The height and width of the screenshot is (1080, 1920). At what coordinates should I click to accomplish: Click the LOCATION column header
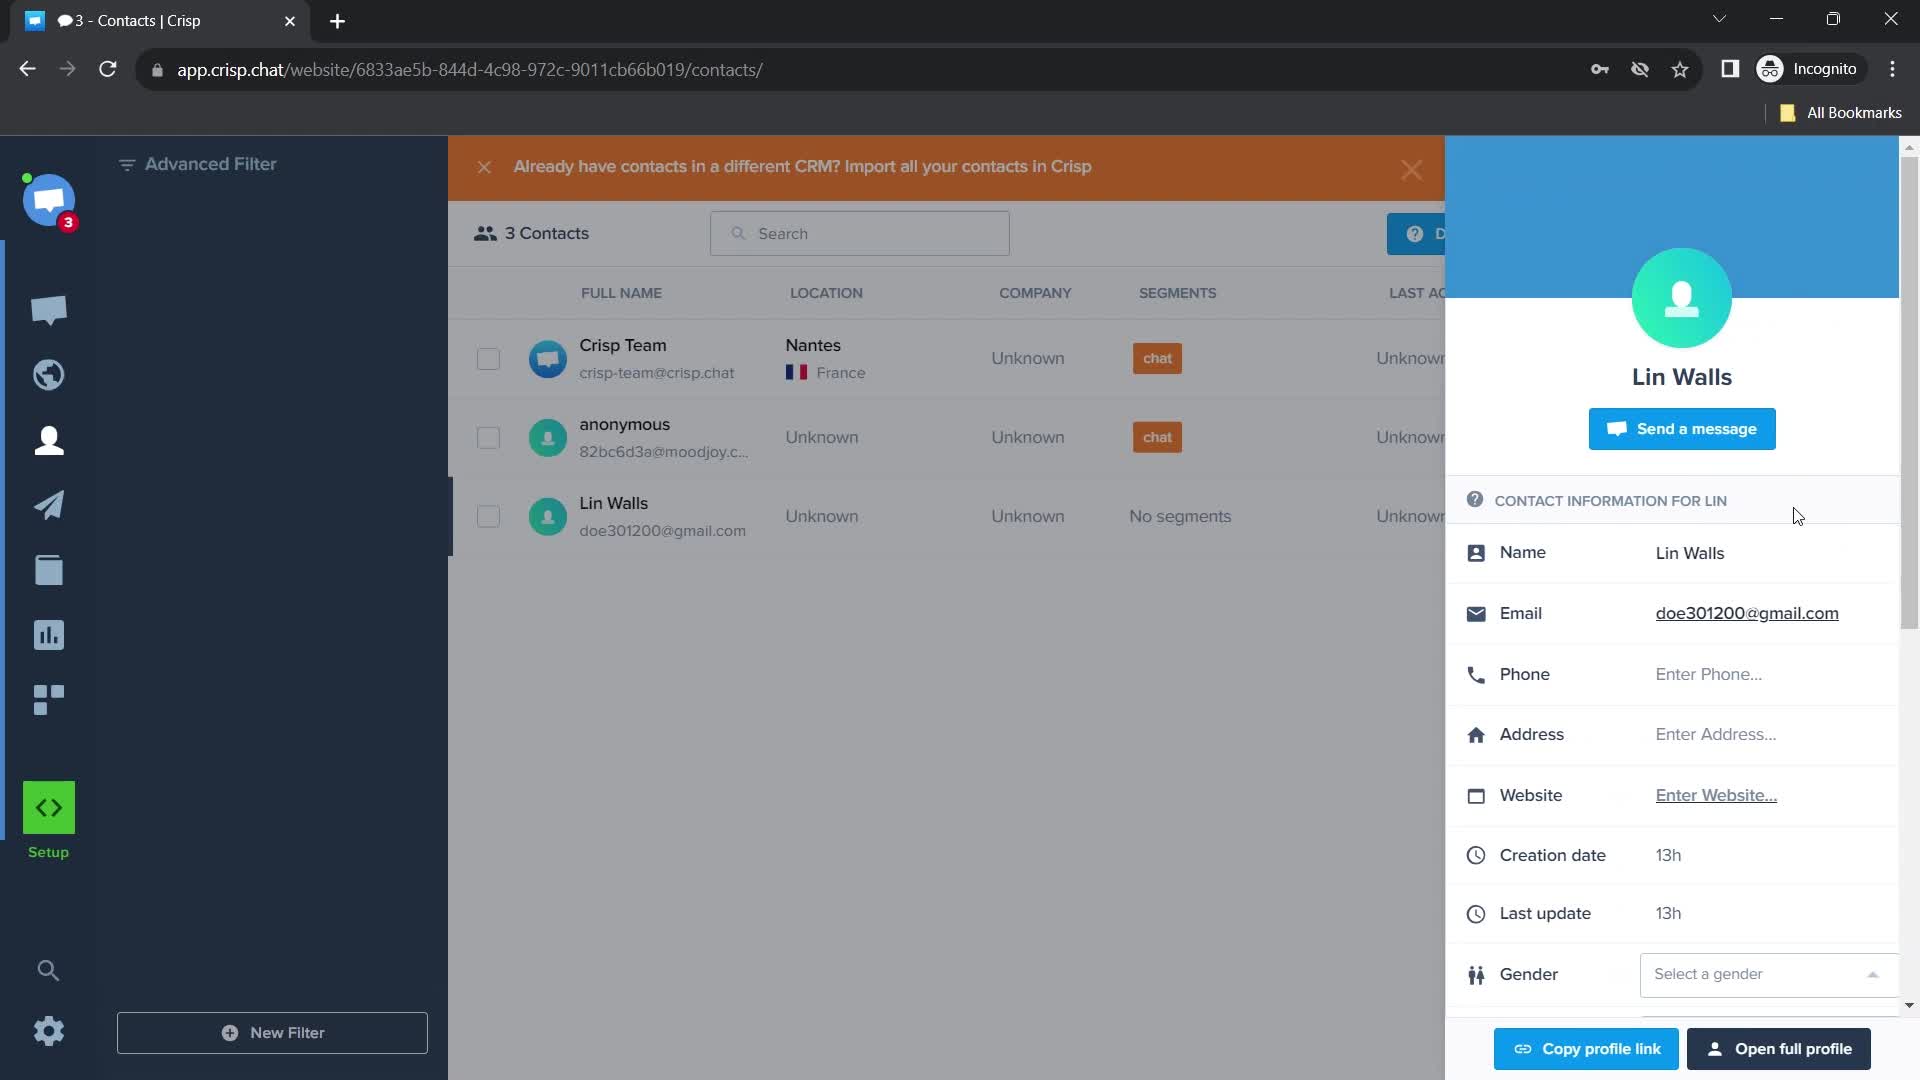(826, 293)
